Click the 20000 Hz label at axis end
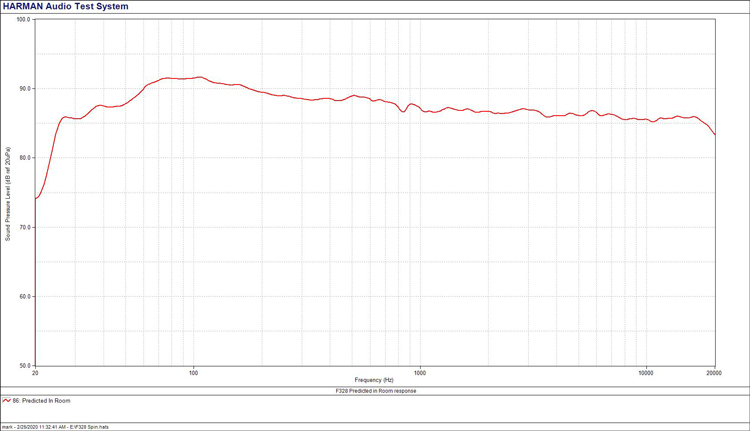Screen dimensions: 750x431 [x=713, y=373]
